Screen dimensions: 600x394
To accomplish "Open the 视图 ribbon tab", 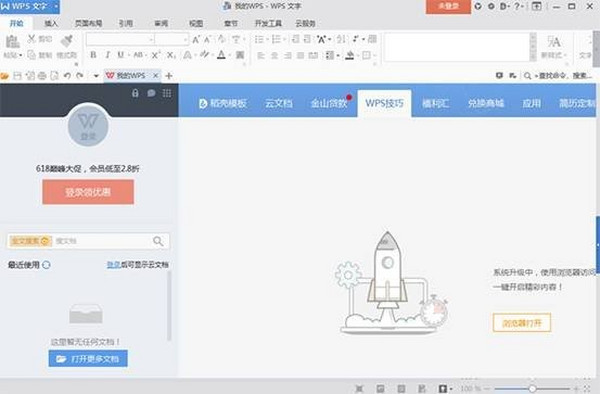I will (x=196, y=23).
